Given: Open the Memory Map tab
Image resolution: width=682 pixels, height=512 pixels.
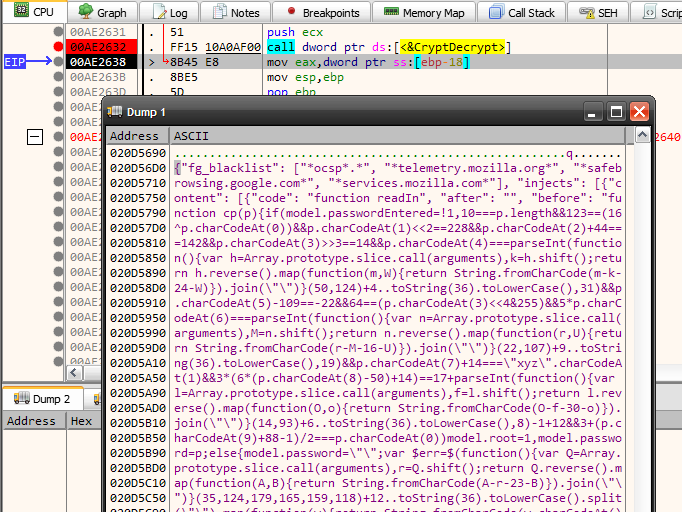Looking at the screenshot, I should pyautogui.click(x=424, y=13).
